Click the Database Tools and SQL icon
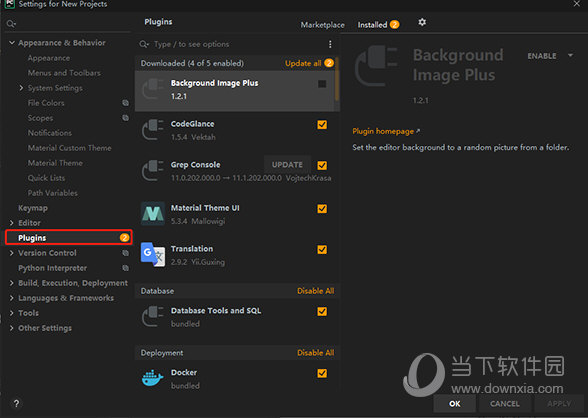The width and height of the screenshot is (588, 418). coord(153,316)
